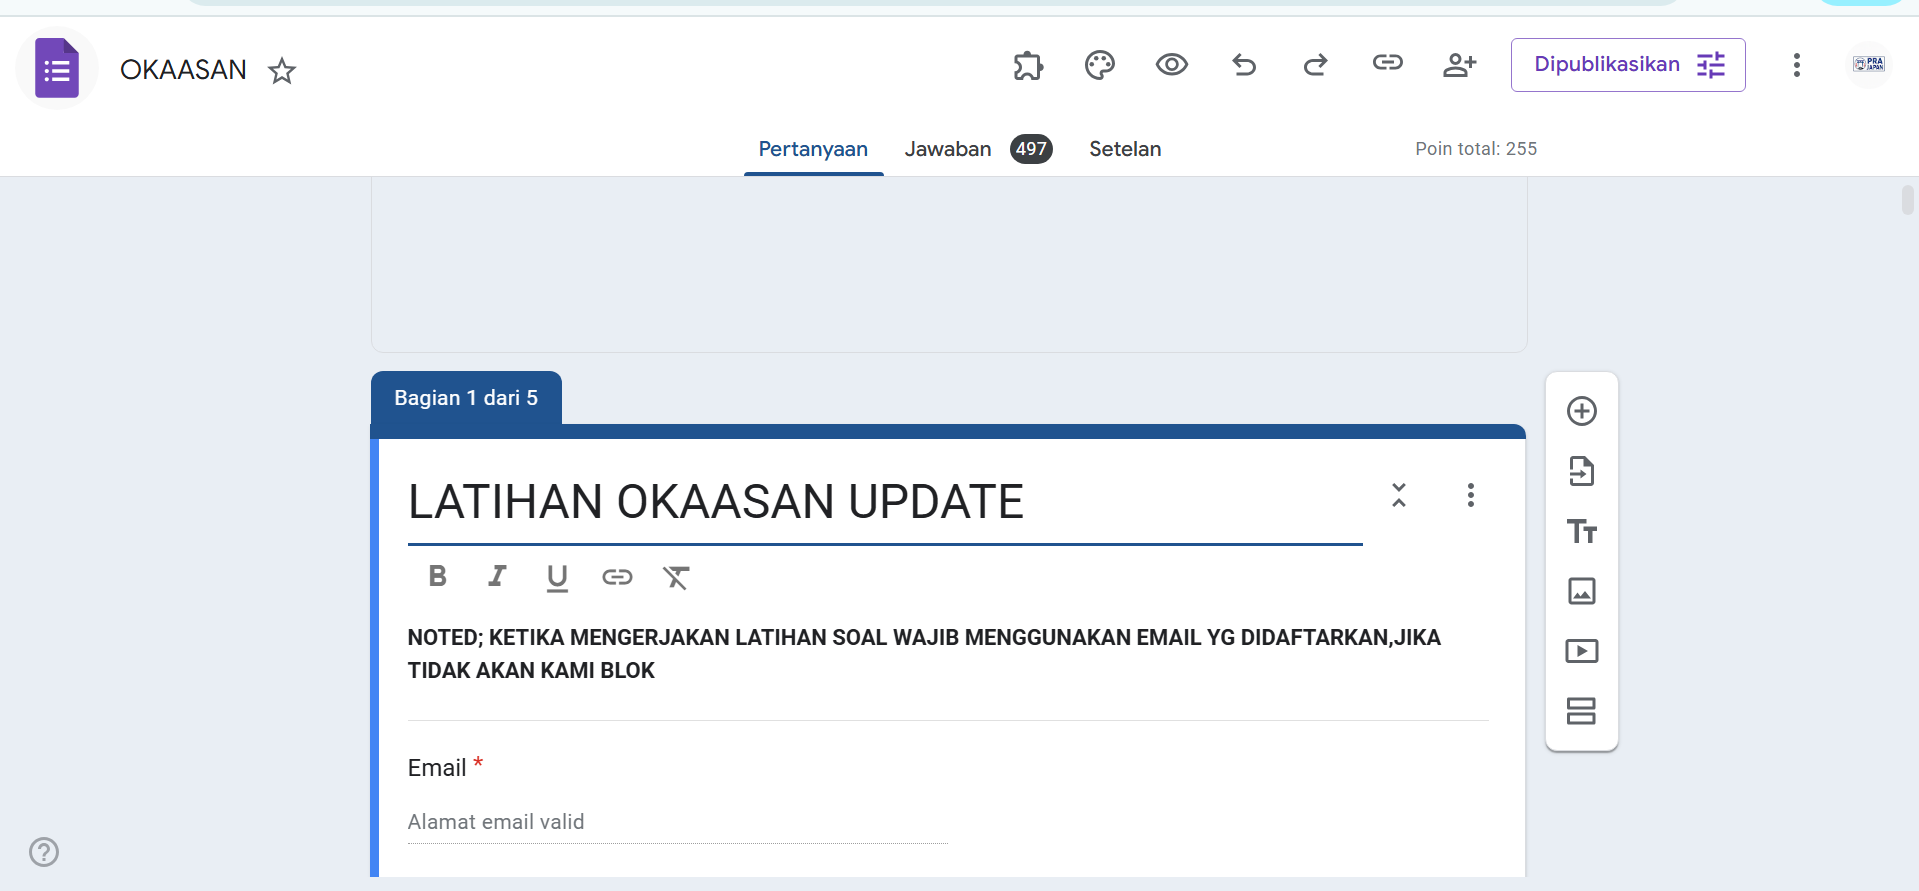Image resolution: width=1919 pixels, height=891 pixels.
Task: Preview the form with eye icon
Action: tap(1171, 66)
